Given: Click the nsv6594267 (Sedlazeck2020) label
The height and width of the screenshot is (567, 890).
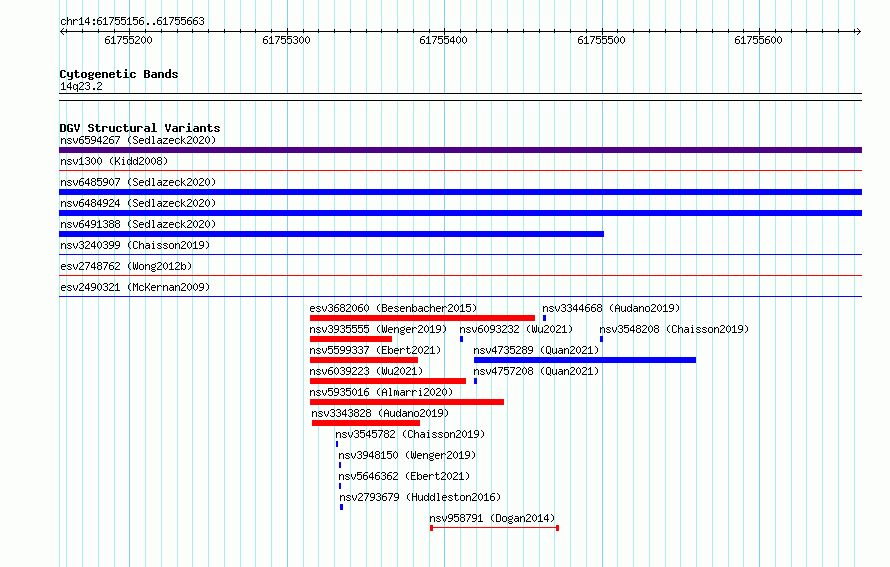Looking at the screenshot, I should [x=138, y=140].
